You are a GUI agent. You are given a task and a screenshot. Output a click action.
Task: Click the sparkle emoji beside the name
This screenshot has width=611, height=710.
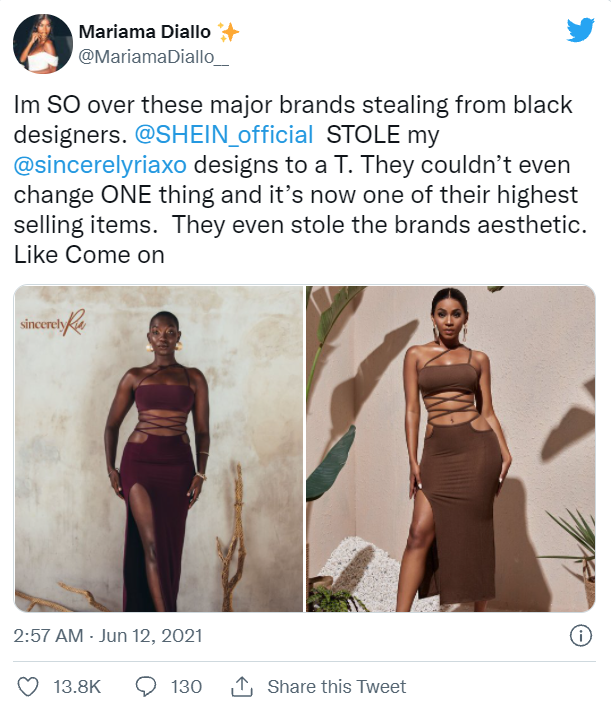[228, 32]
